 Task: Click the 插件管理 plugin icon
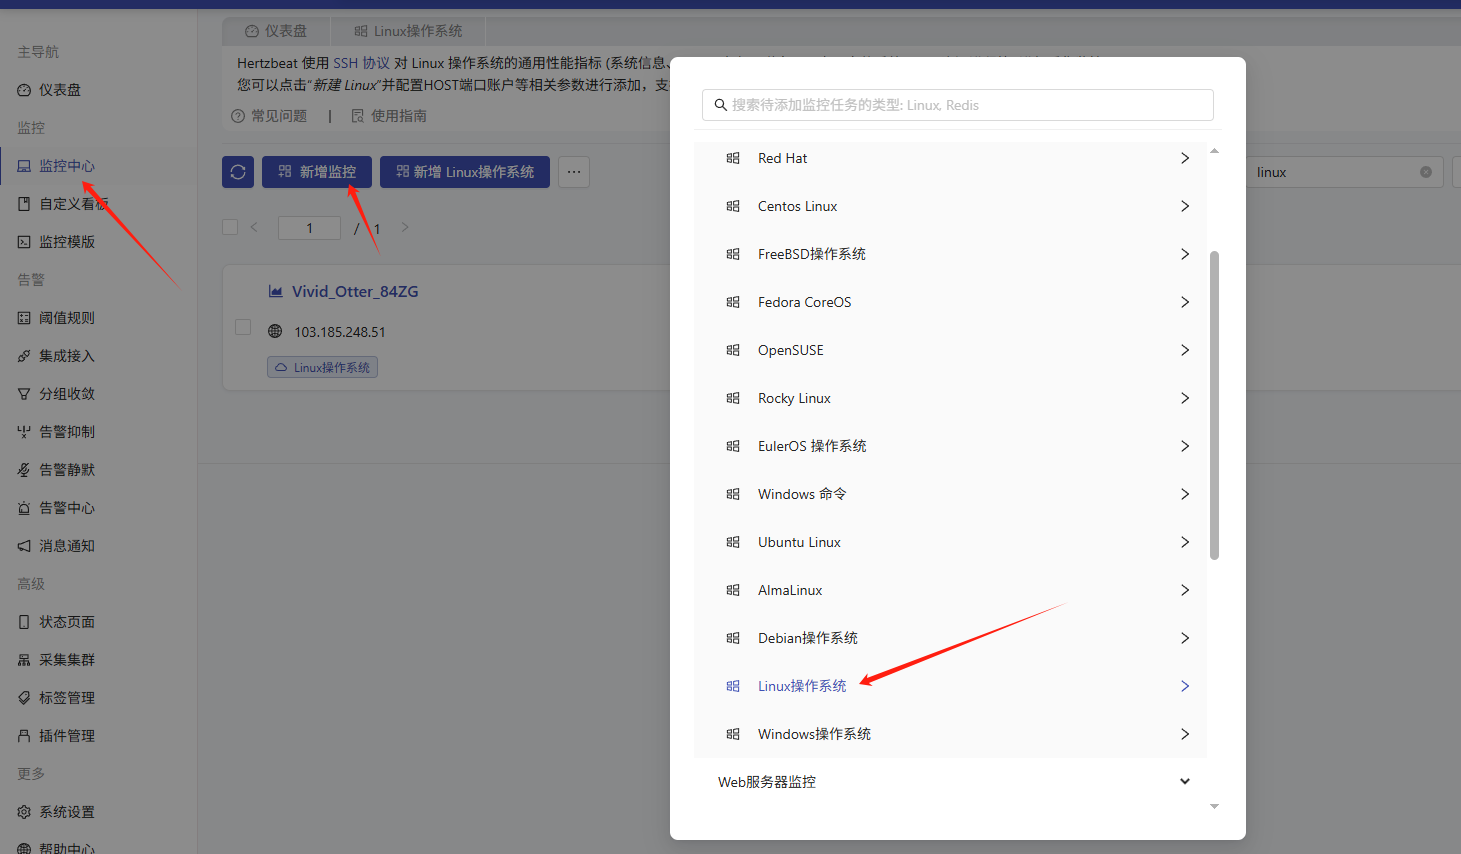(24, 736)
